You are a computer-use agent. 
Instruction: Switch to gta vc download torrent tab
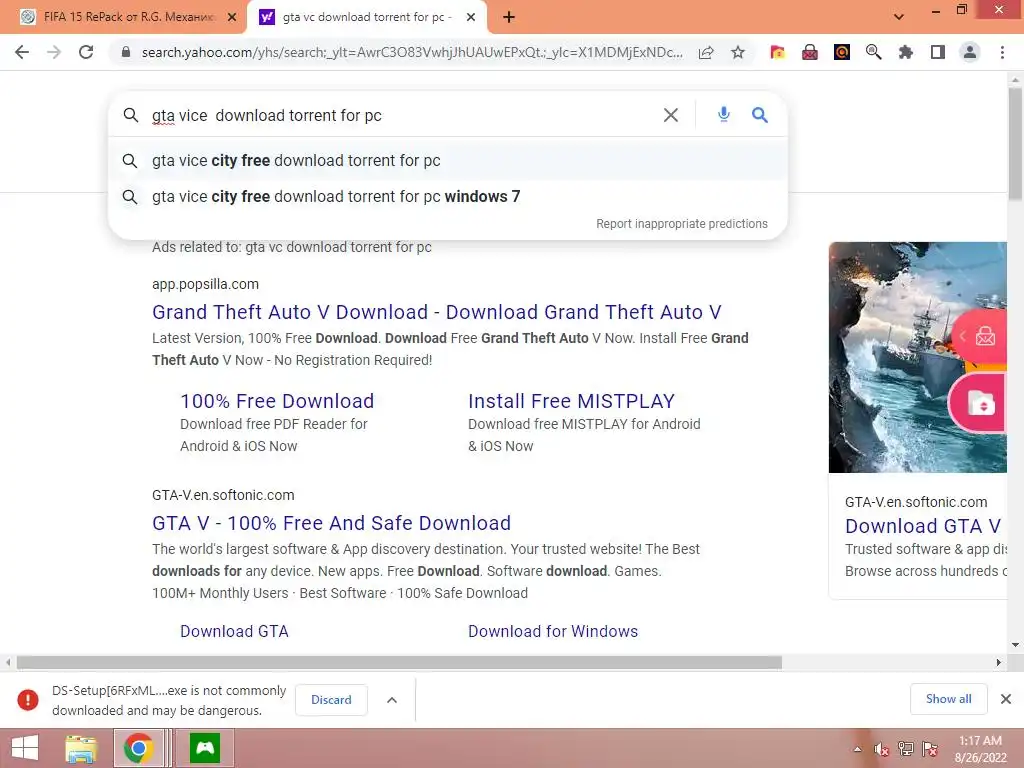366,18
